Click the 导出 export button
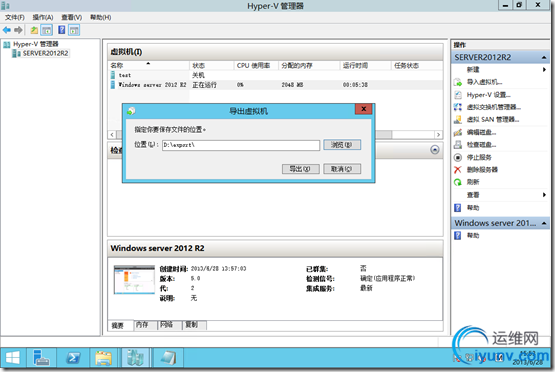555x372 pixels. 301,169
